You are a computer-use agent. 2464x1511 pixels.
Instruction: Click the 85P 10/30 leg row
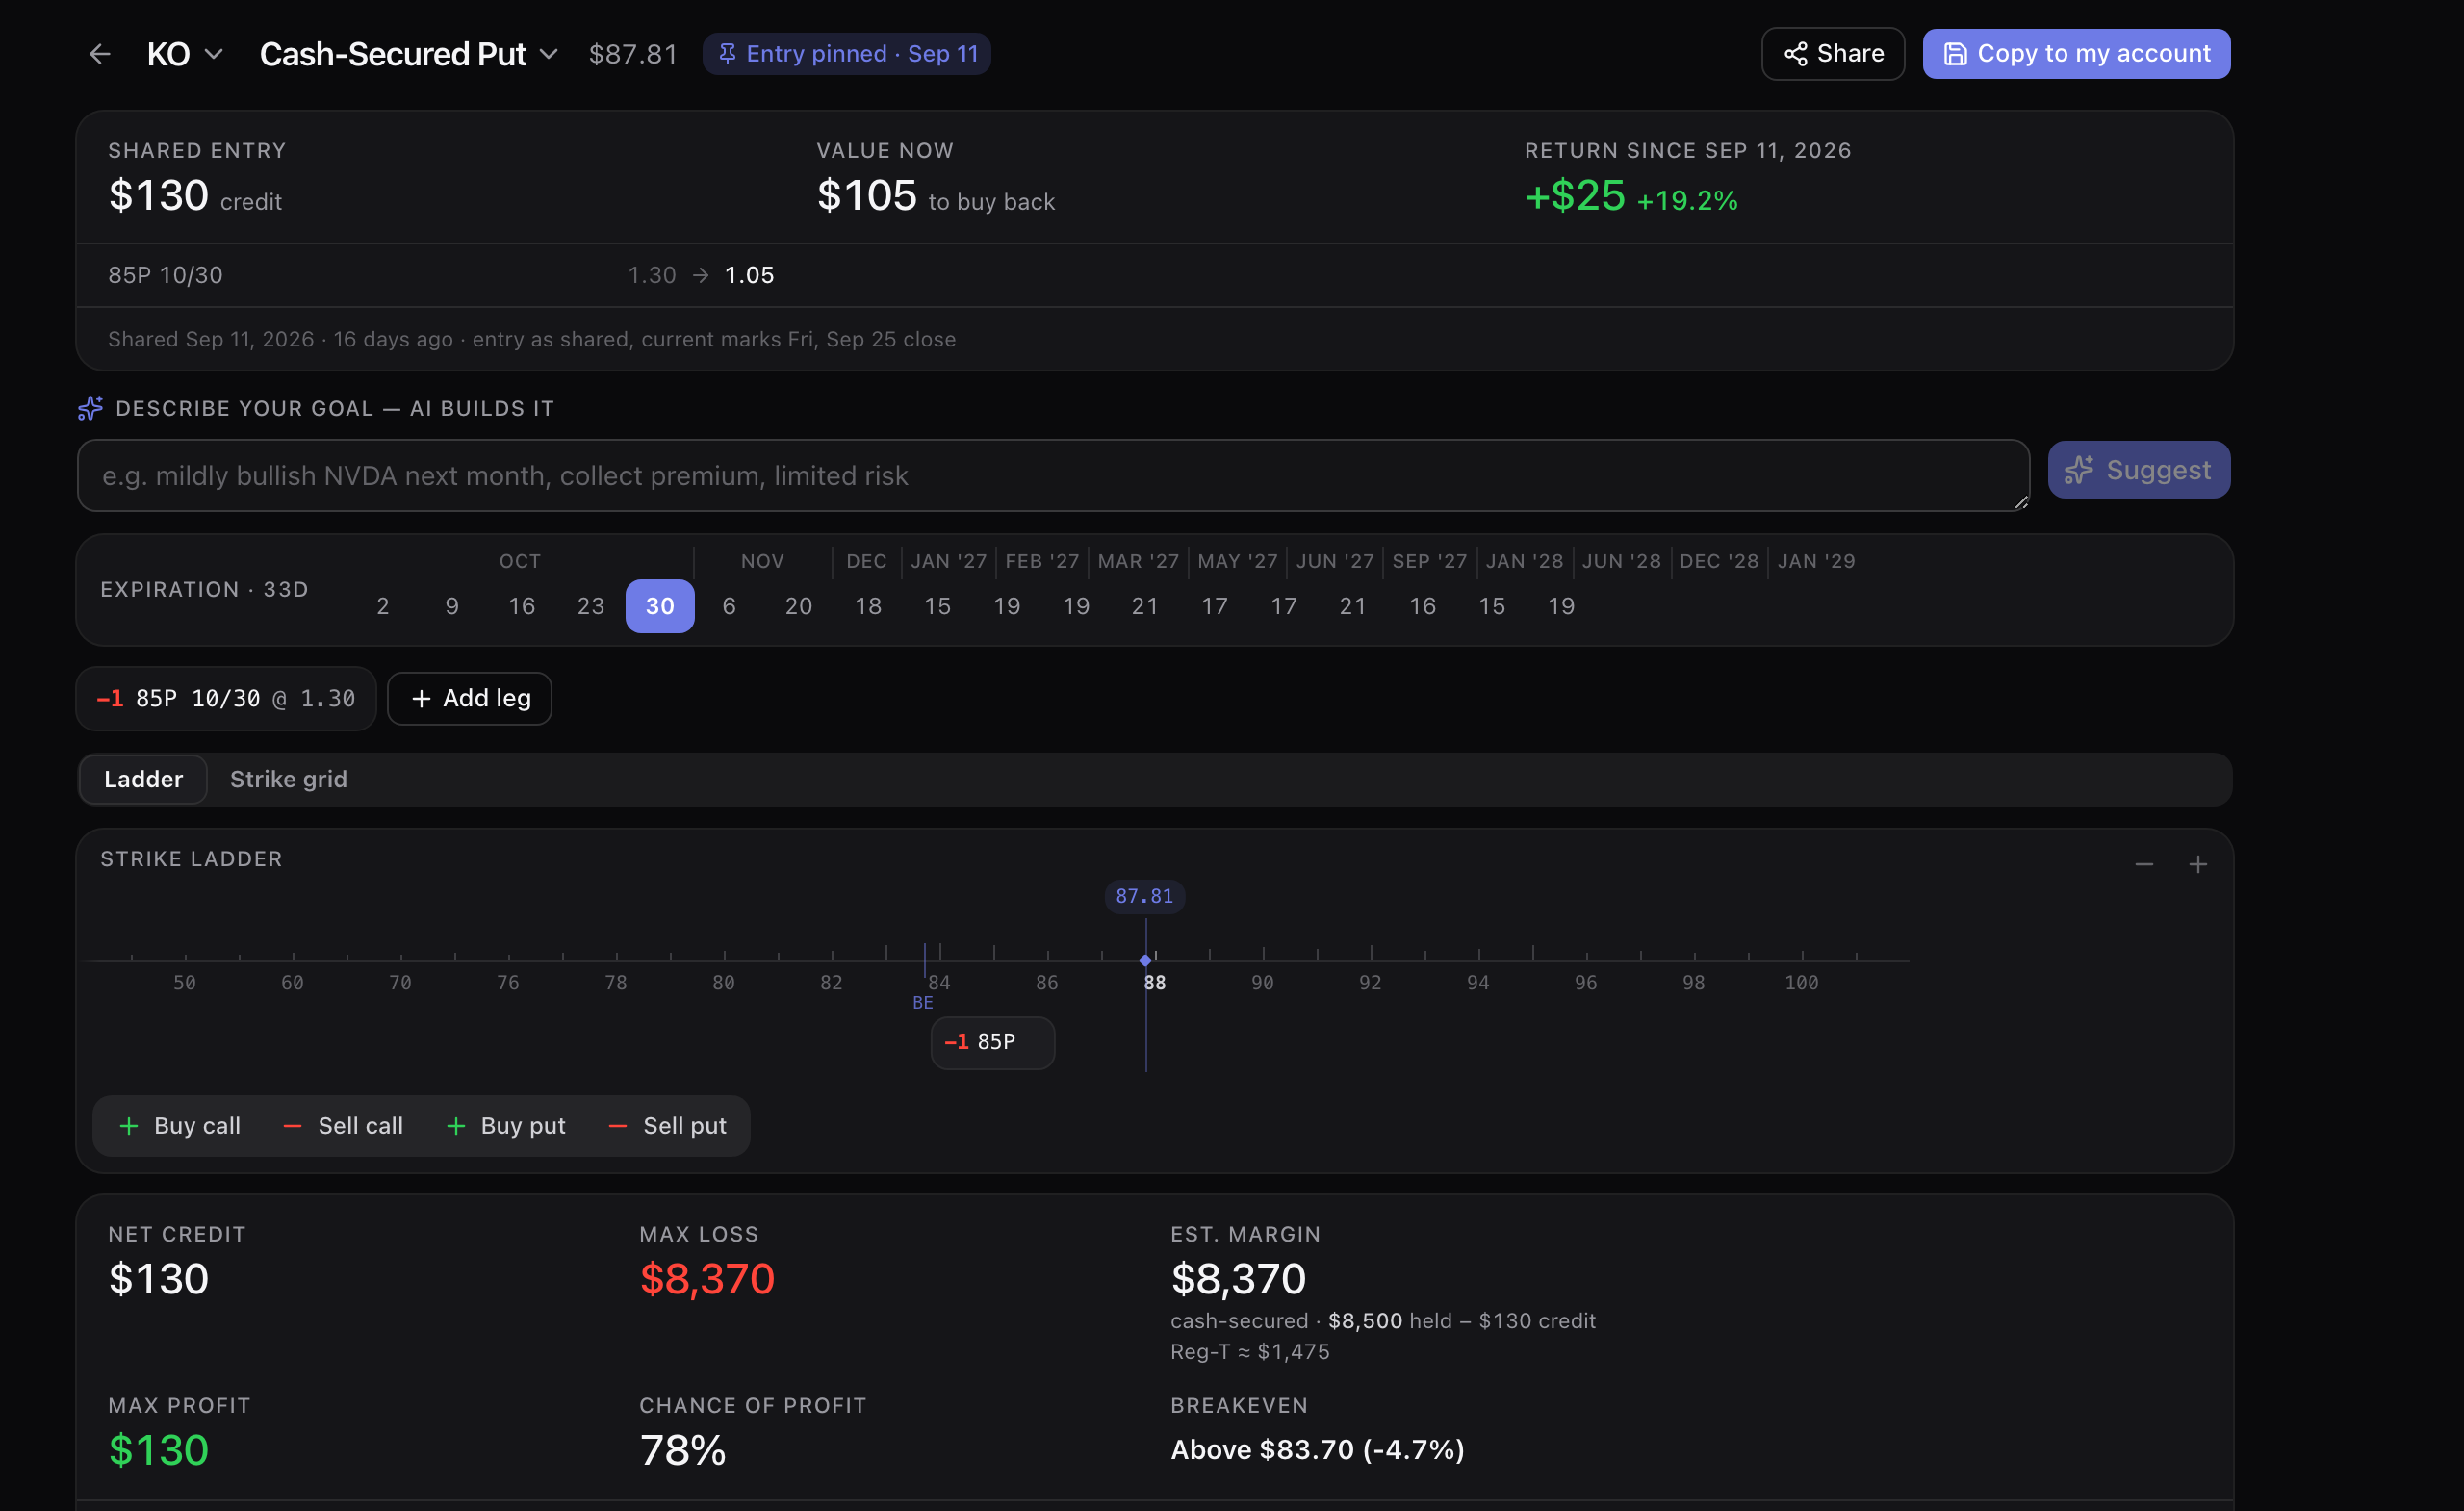click(1154, 275)
